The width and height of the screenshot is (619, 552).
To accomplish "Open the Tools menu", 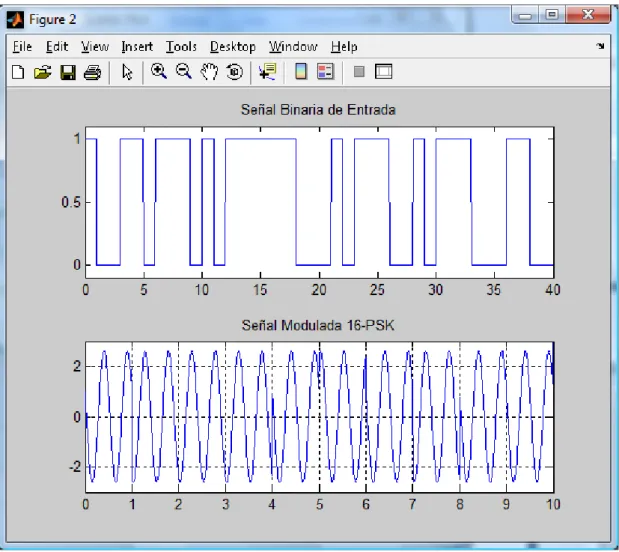I will tap(181, 47).
